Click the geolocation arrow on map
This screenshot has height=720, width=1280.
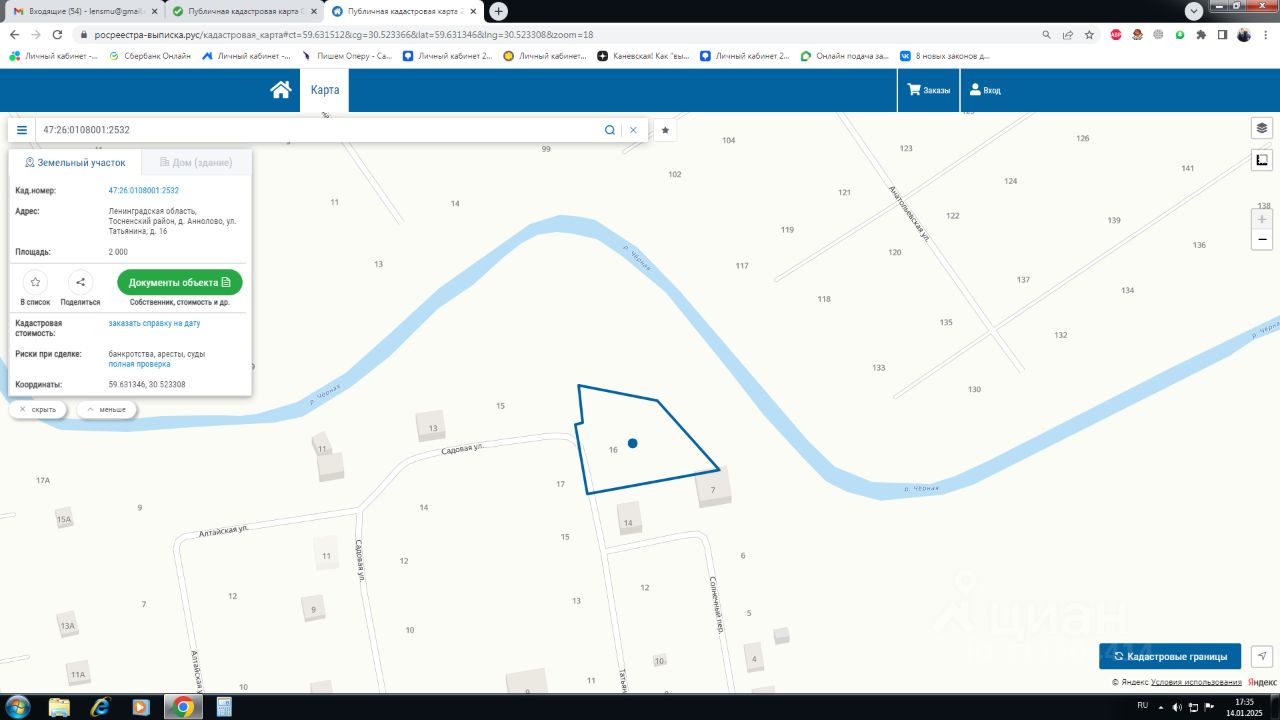pyautogui.click(x=1262, y=656)
